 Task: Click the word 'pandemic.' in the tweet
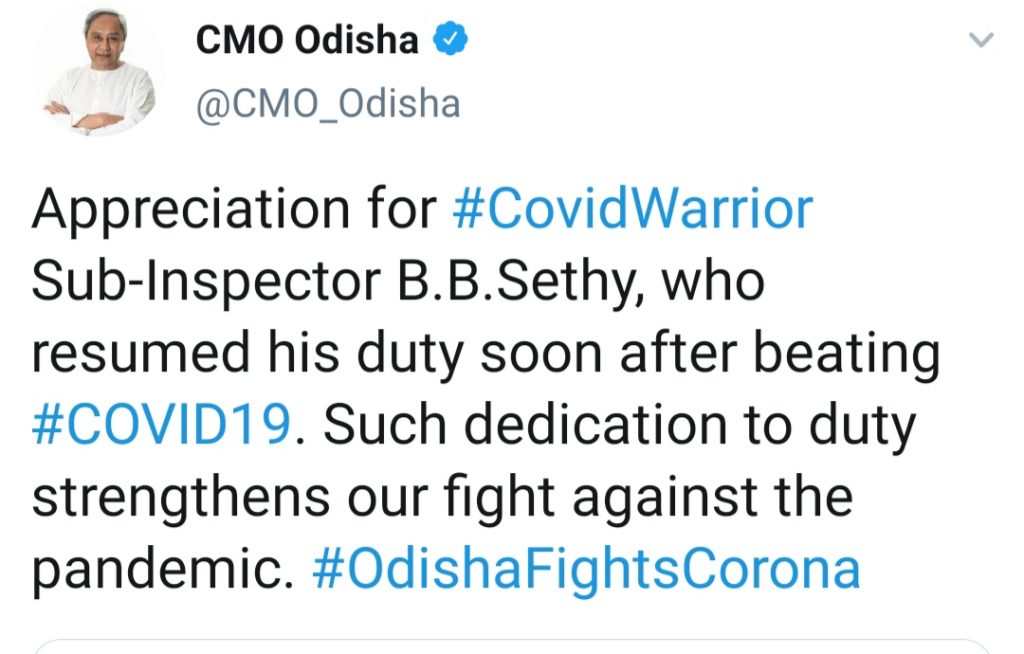tap(163, 571)
